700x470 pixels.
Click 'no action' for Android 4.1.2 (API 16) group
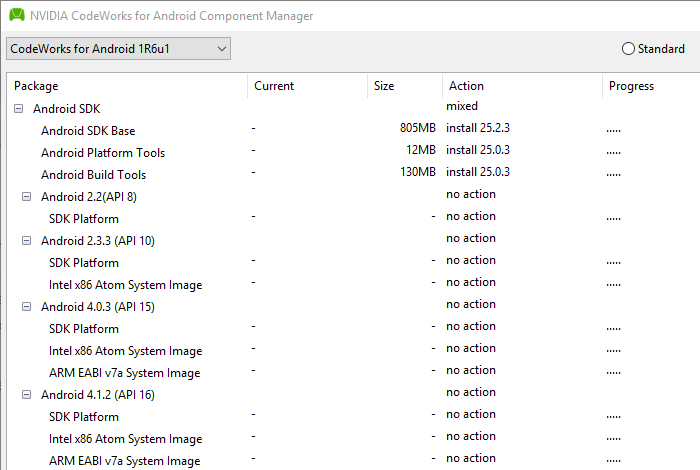tap(471, 392)
